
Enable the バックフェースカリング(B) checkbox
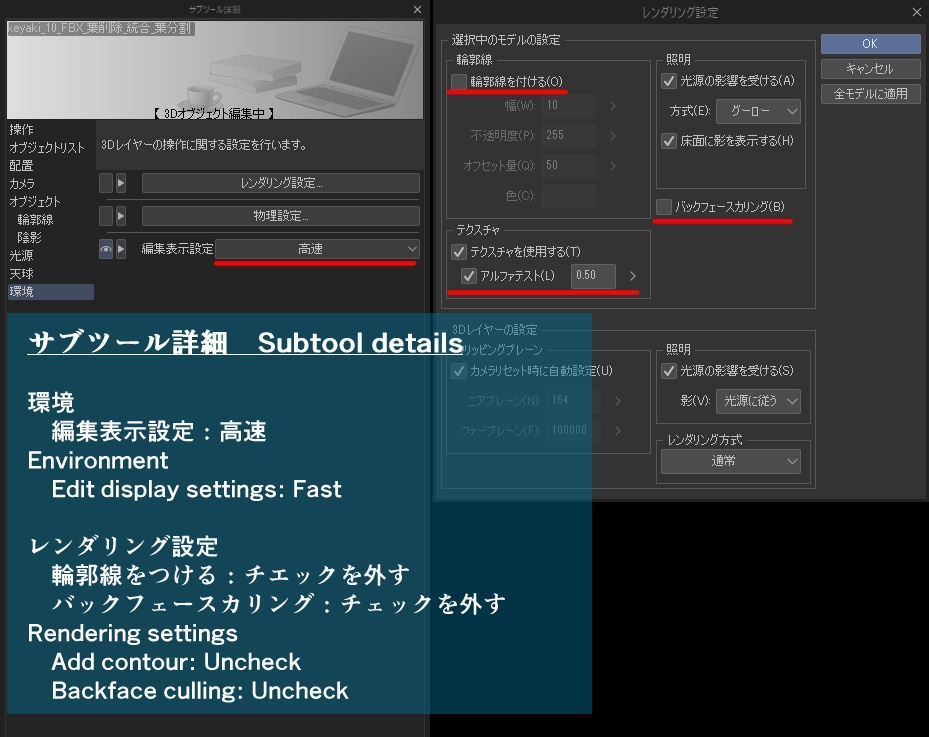[x=662, y=205]
